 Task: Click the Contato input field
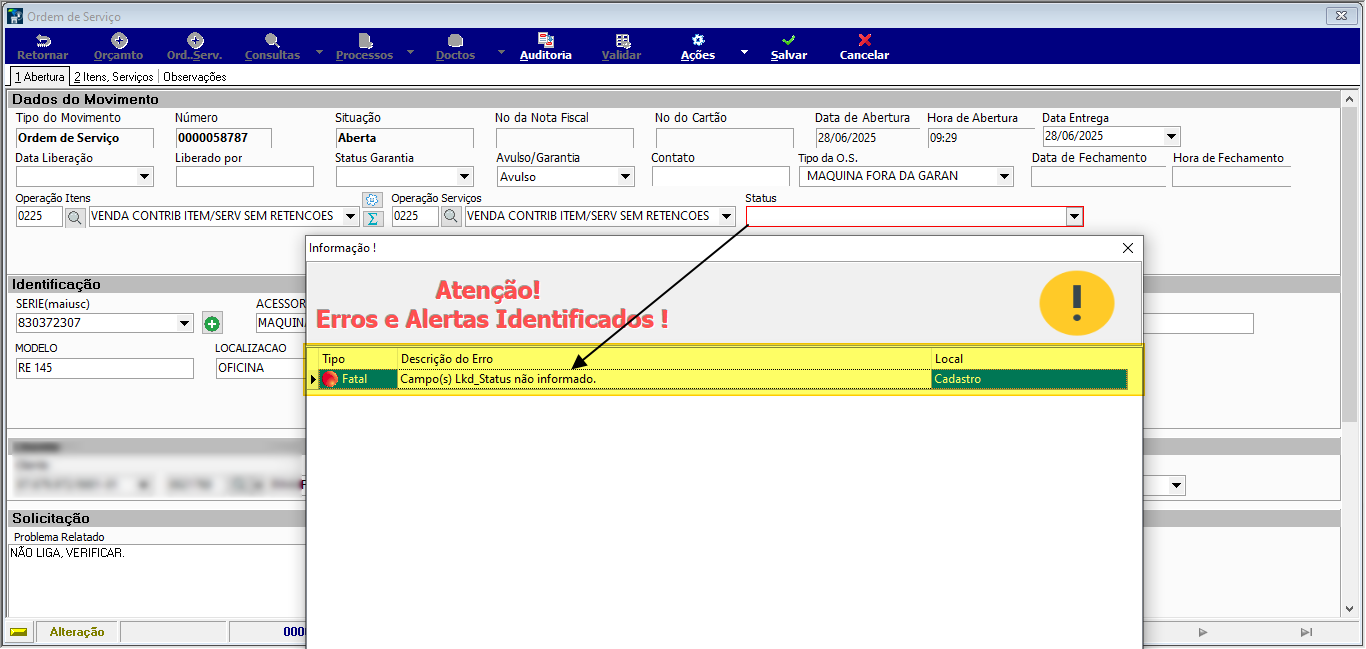pos(720,177)
